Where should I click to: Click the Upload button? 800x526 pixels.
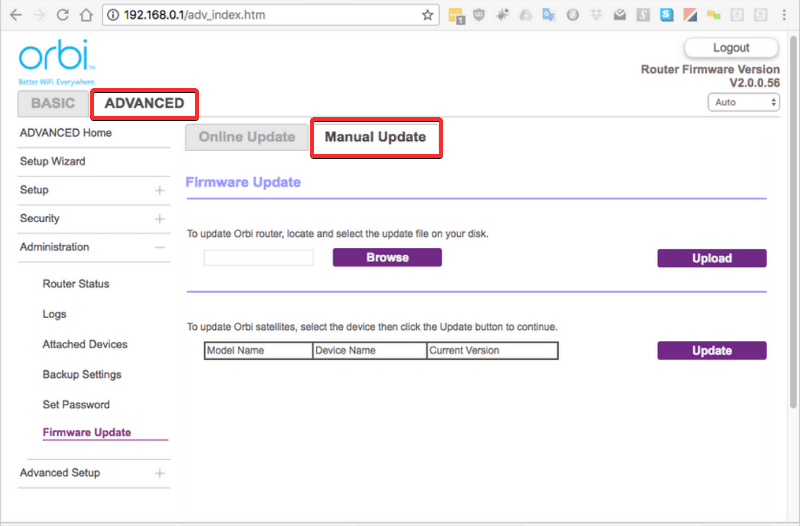tap(711, 258)
